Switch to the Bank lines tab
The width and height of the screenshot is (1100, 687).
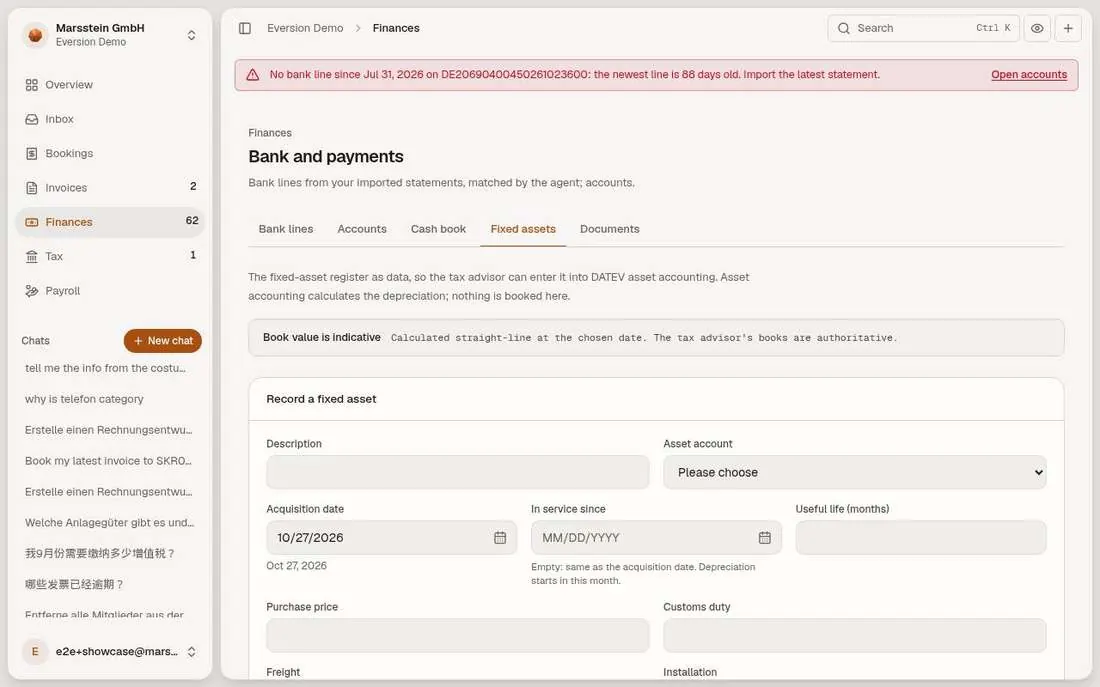point(286,229)
